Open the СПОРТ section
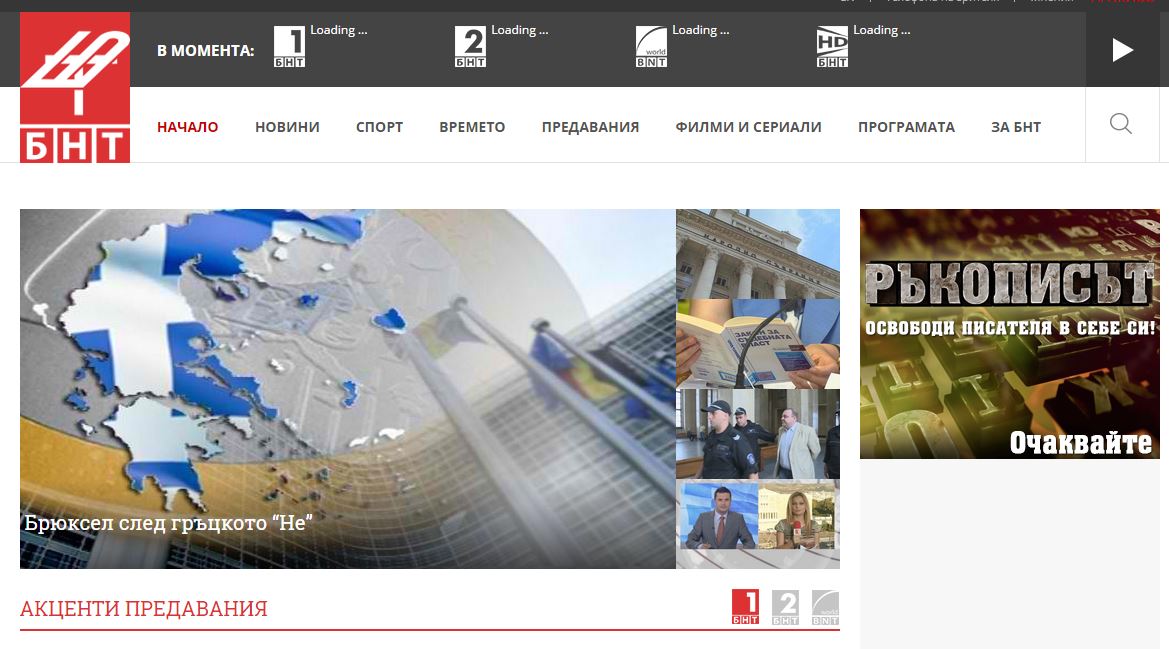 [x=379, y=127]
